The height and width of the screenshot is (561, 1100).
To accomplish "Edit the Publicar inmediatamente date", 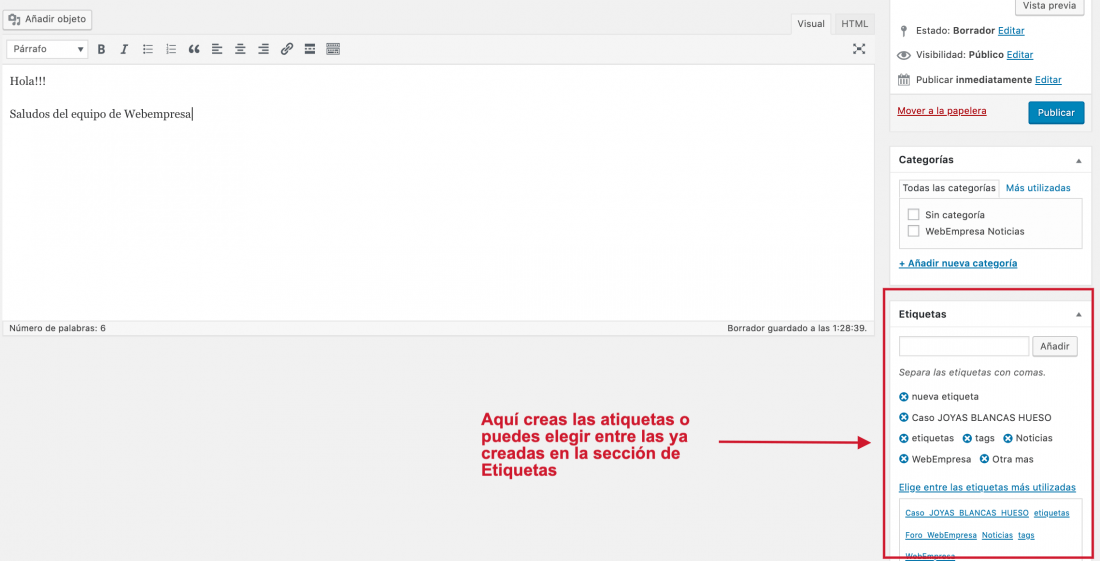I will pyautogui.click(x=1048, y=80).
